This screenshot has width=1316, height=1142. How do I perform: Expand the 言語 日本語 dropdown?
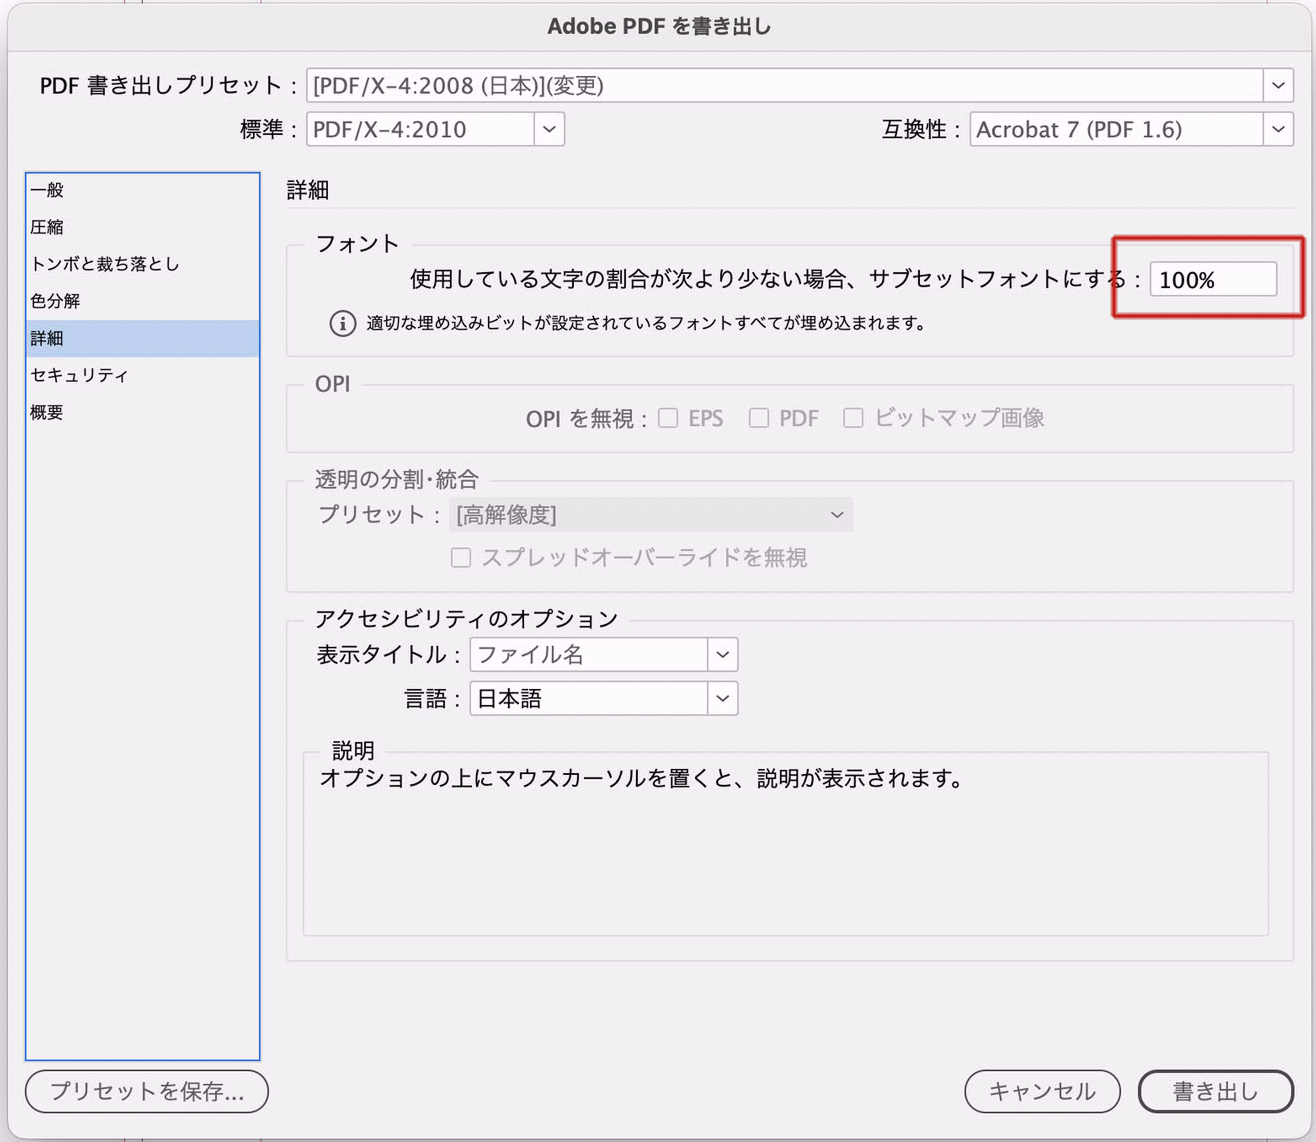[x=722, y=698]
